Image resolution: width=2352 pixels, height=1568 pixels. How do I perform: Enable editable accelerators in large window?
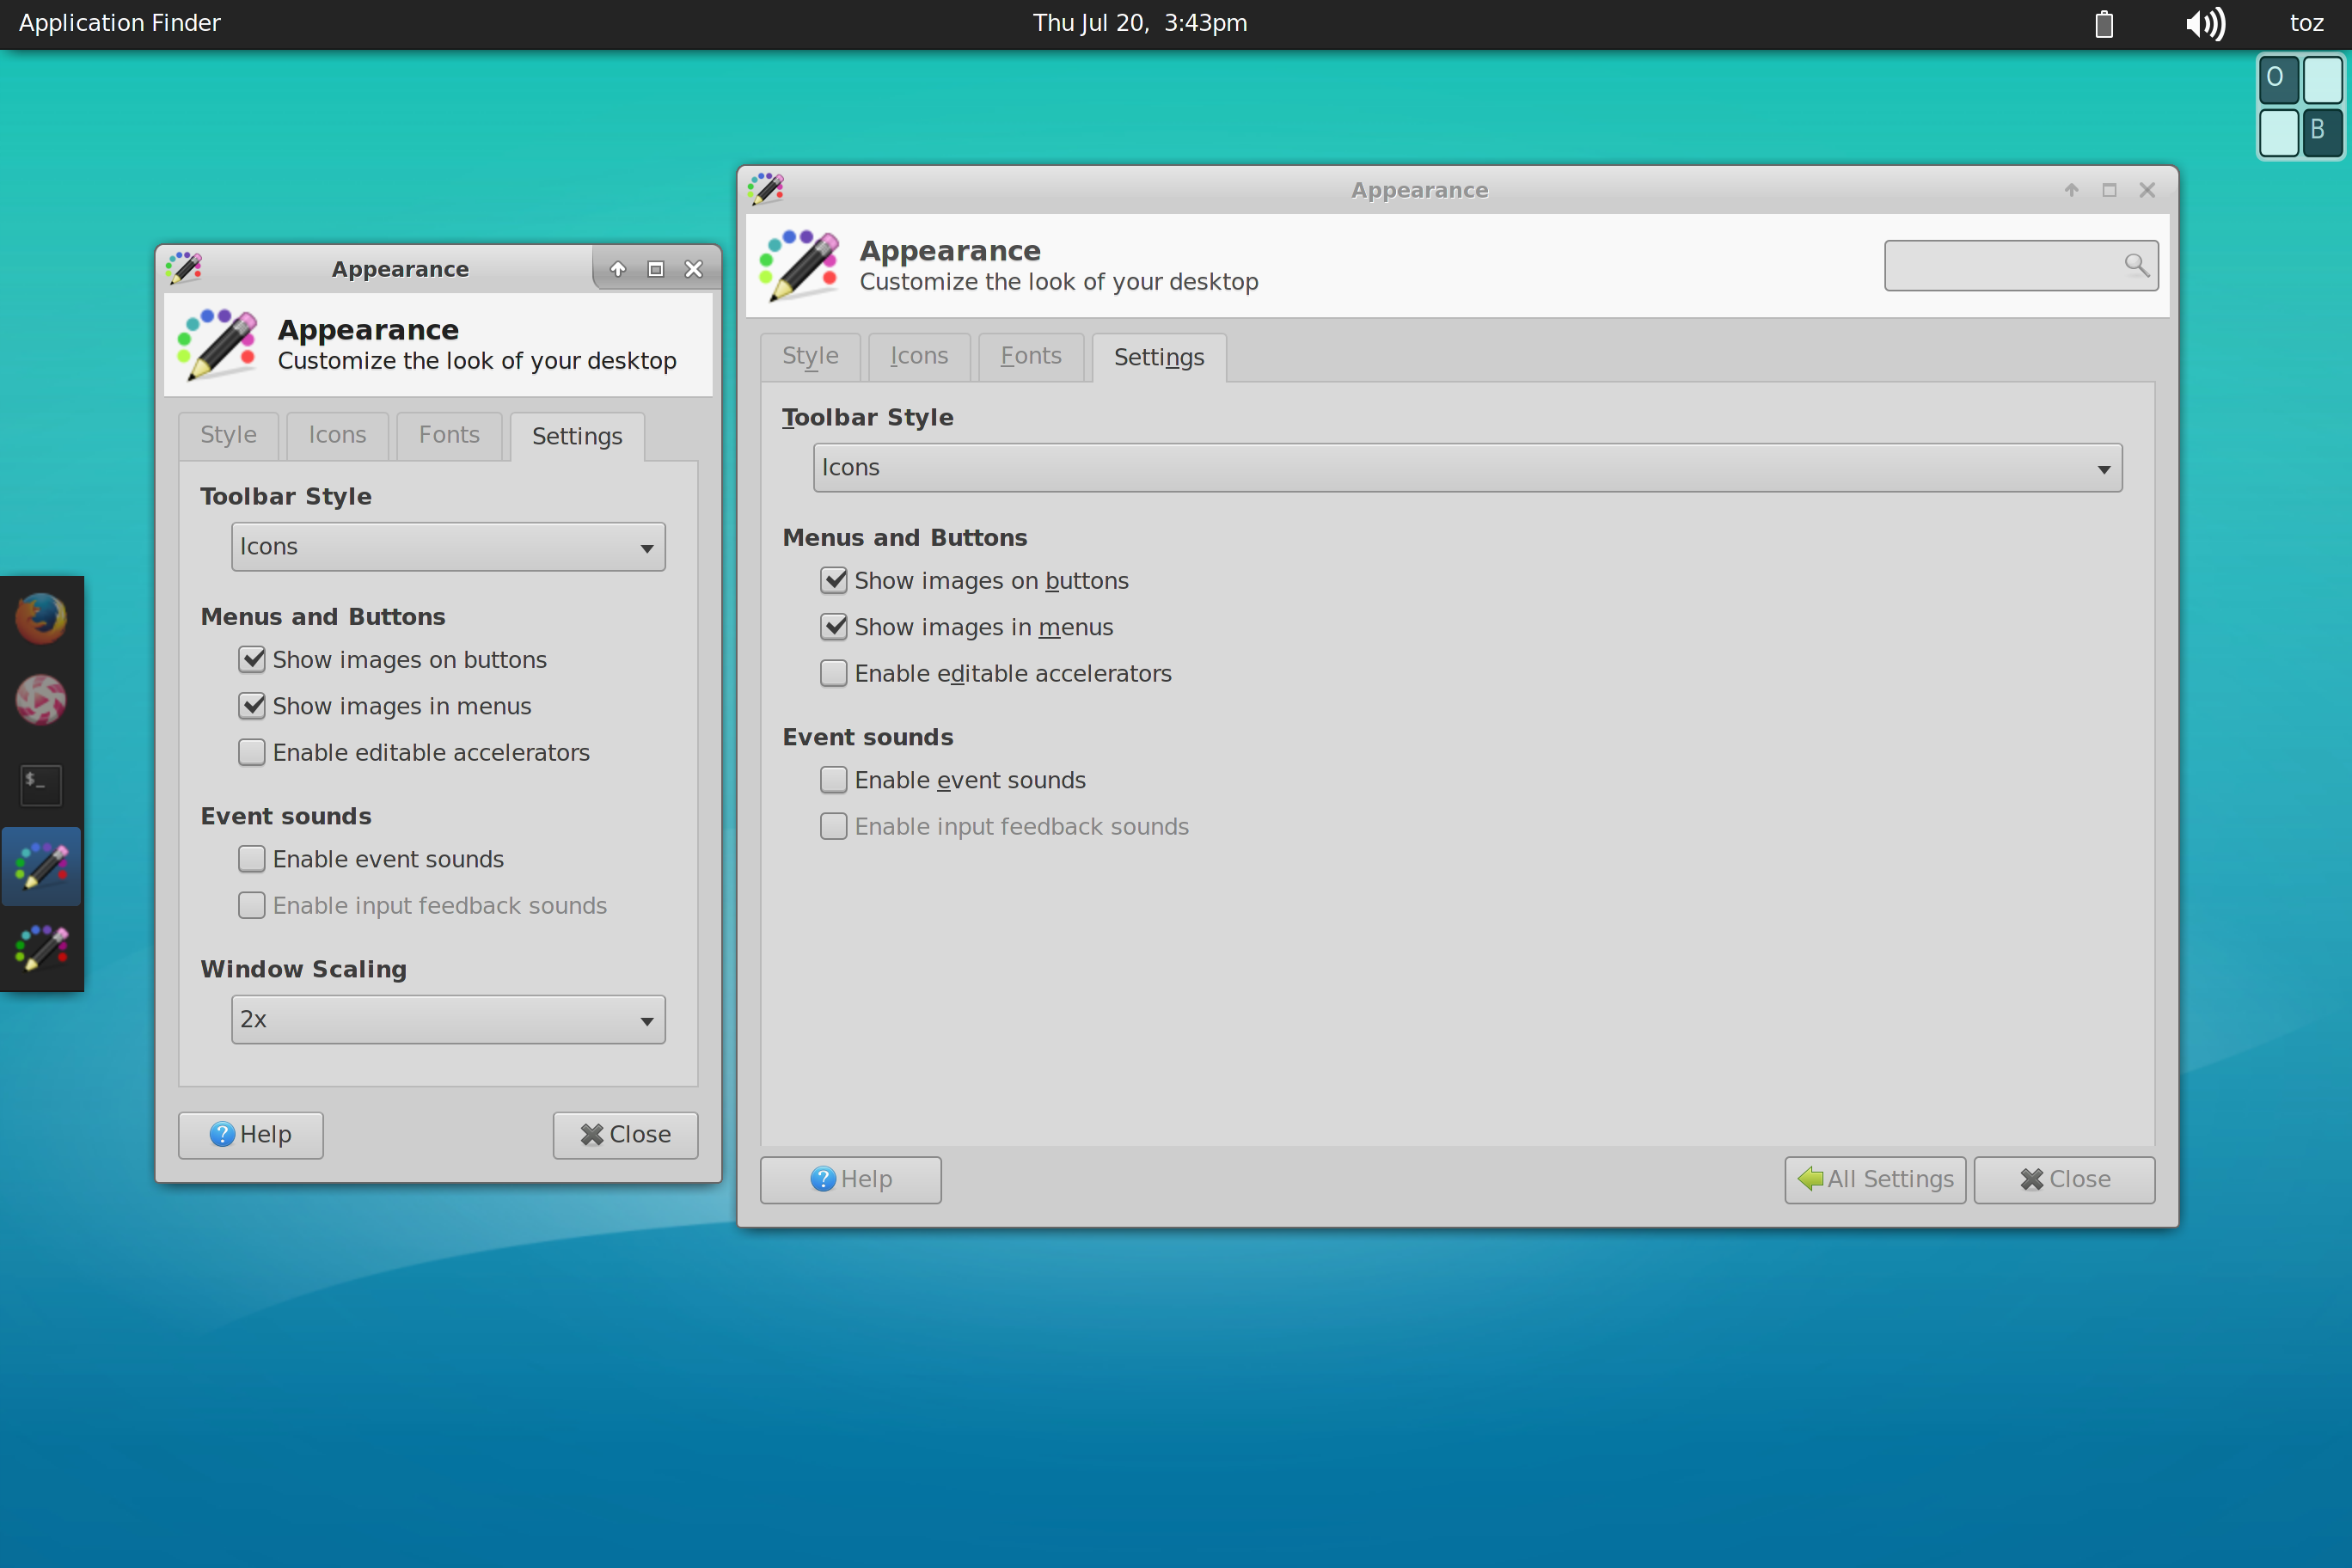click(834, 673)
